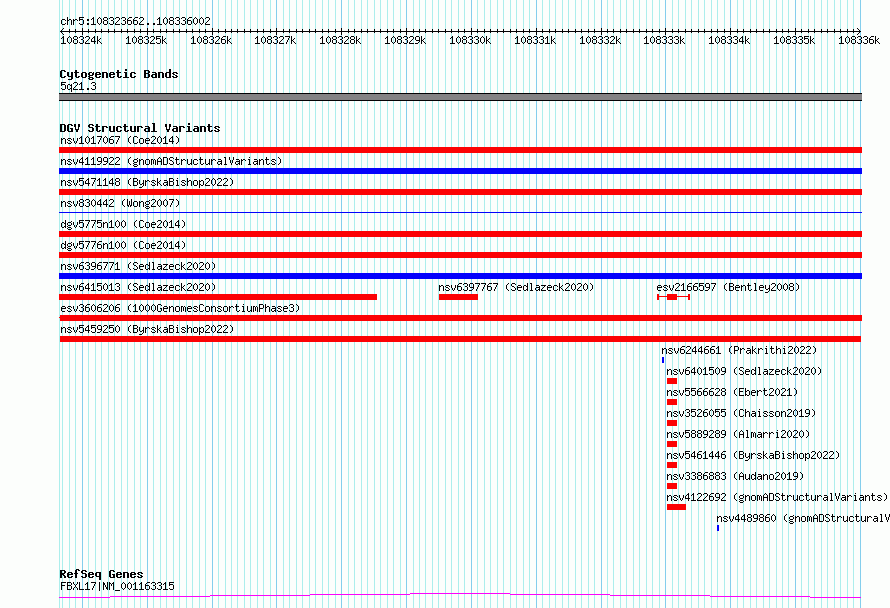
Task: Click the short red nsv6397767 bar
Action: coord(458,297)
